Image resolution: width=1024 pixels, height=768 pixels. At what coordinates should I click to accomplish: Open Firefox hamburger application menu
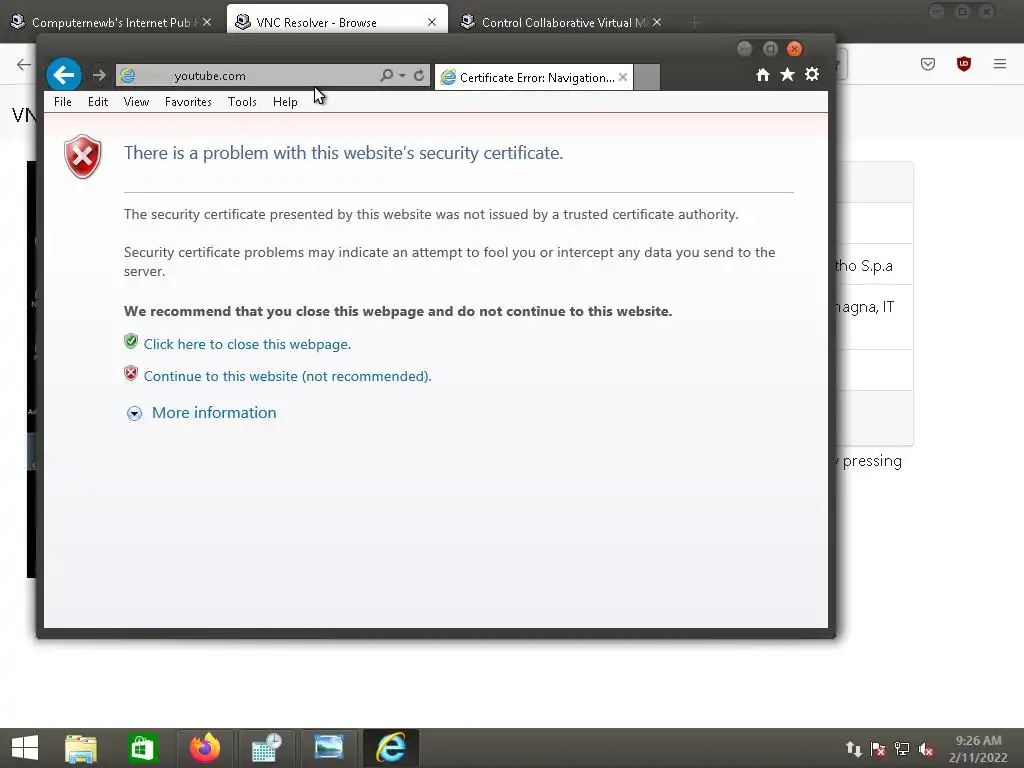pyautogui.click(x=1000, y=64)
